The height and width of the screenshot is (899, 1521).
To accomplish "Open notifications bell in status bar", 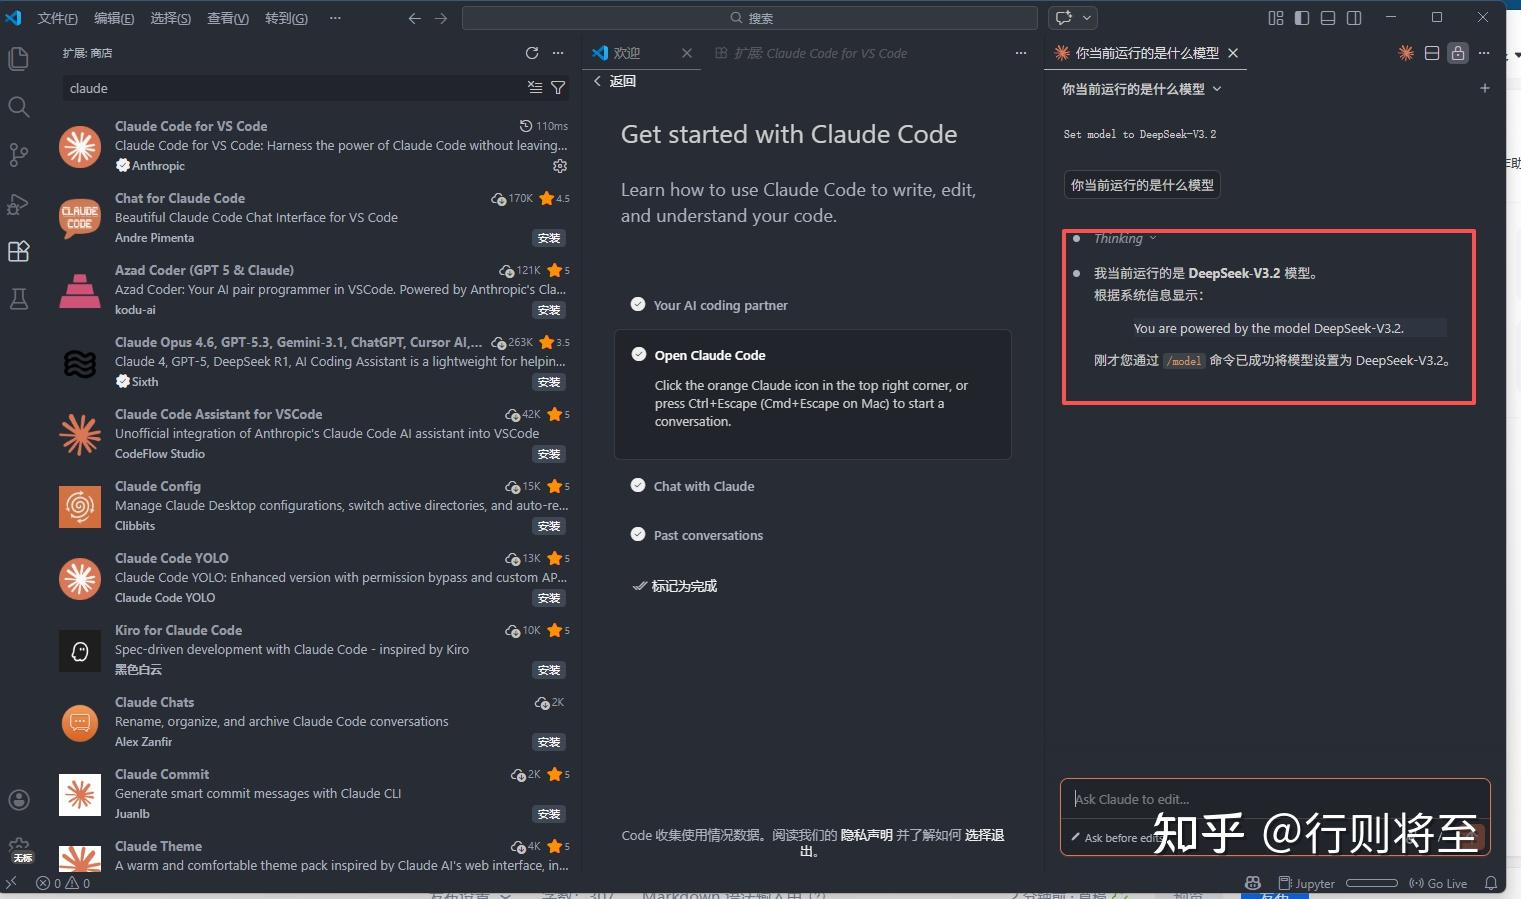I will coord(1491,883).
